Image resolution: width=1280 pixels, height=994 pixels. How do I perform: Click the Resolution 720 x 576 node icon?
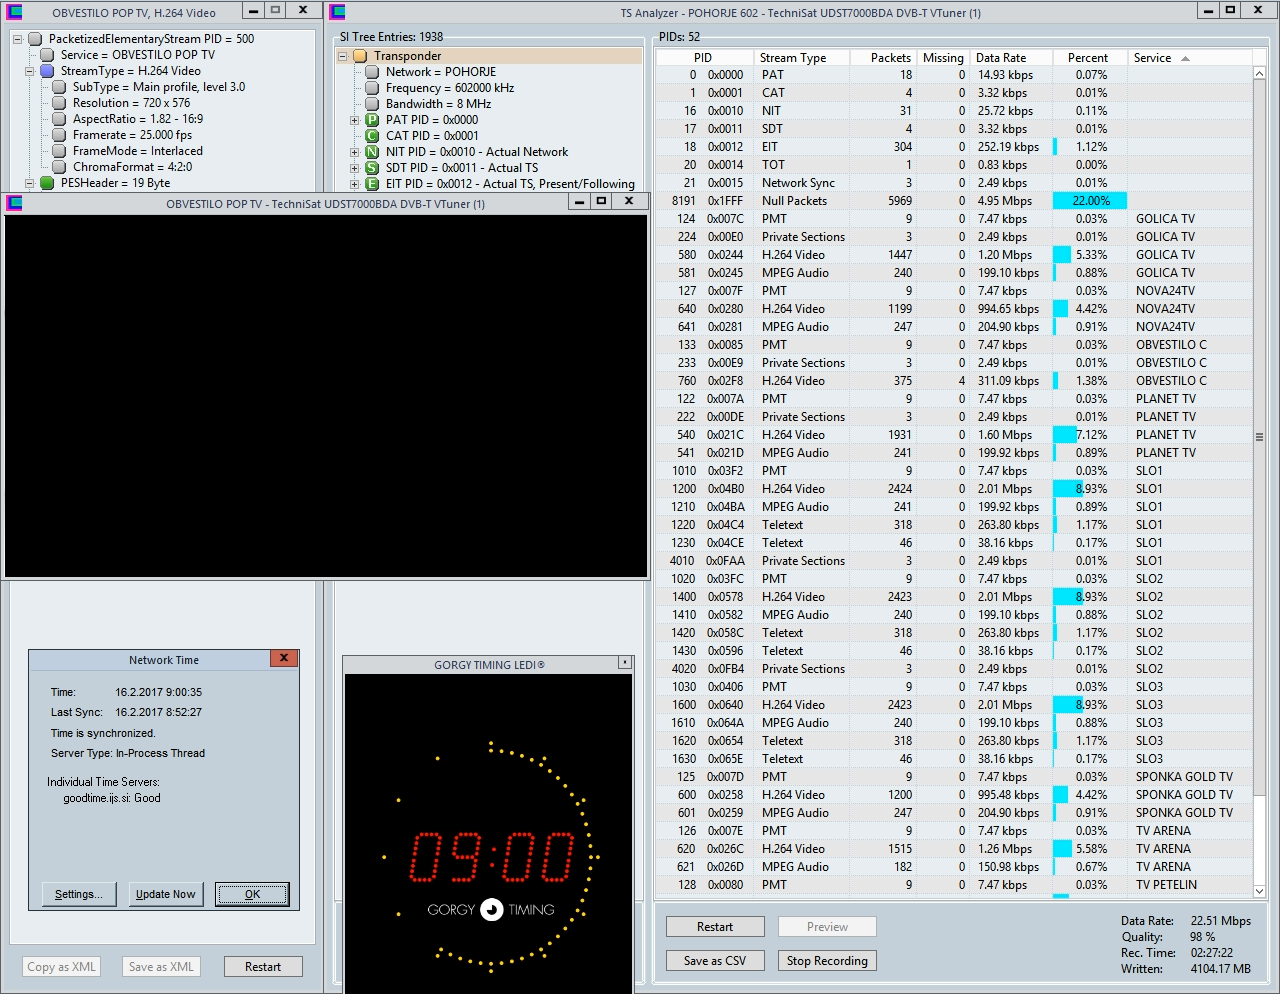(59, 103)
